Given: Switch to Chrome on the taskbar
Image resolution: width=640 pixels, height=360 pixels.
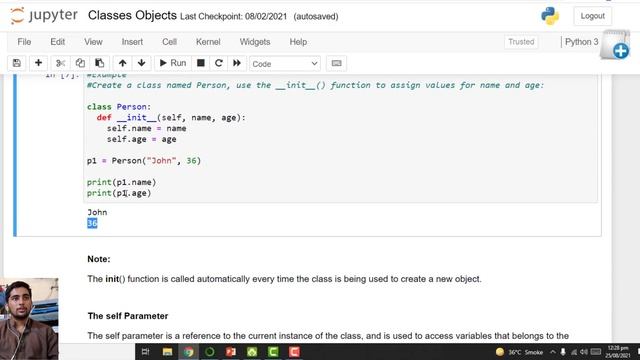Looking at the screenshot, I should tap(188, 352).
